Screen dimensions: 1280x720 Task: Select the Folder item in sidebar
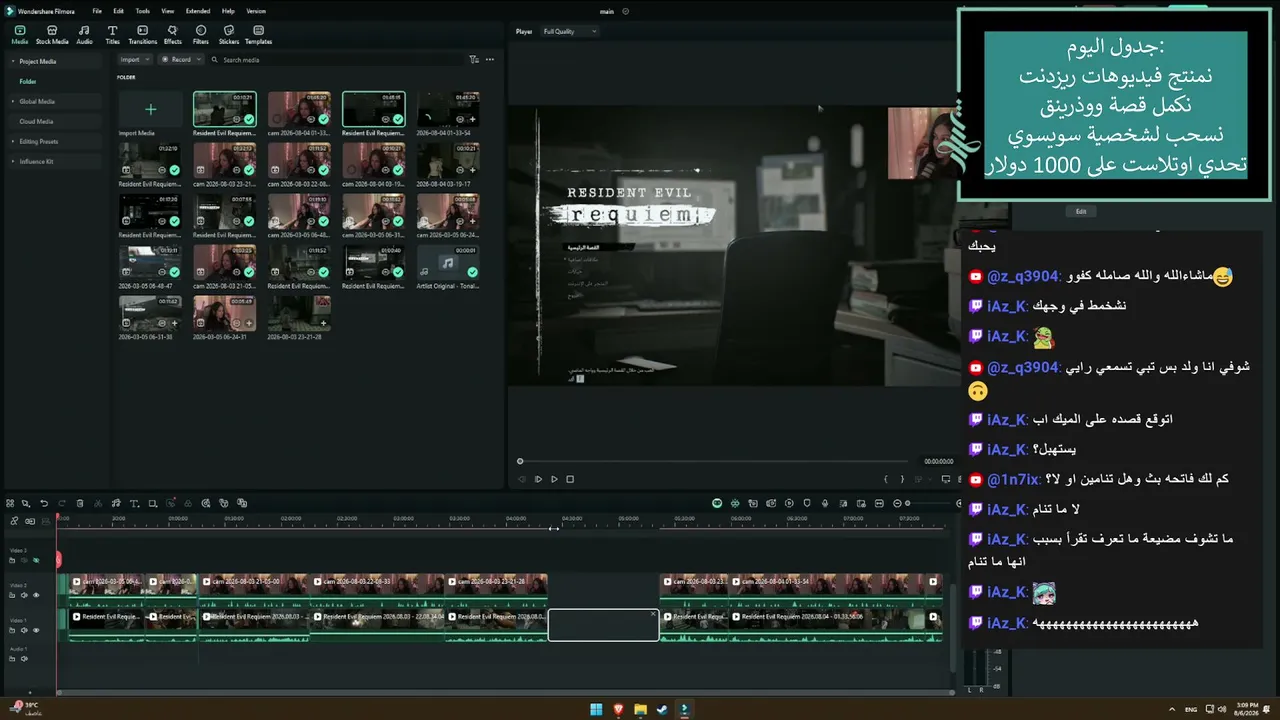tap(28, 81)
